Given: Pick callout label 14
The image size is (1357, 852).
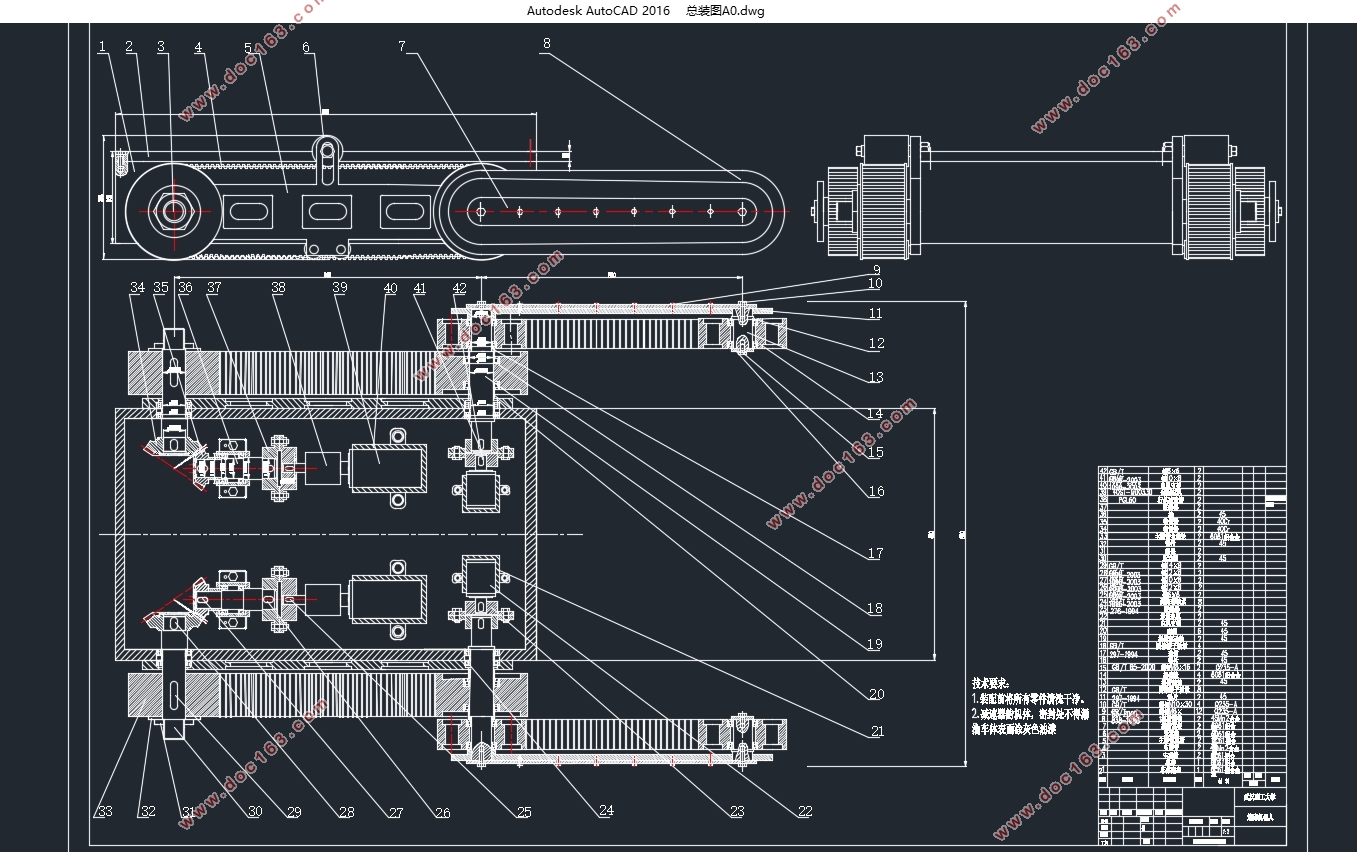Looking at the screenshot, I should point(876,413).
